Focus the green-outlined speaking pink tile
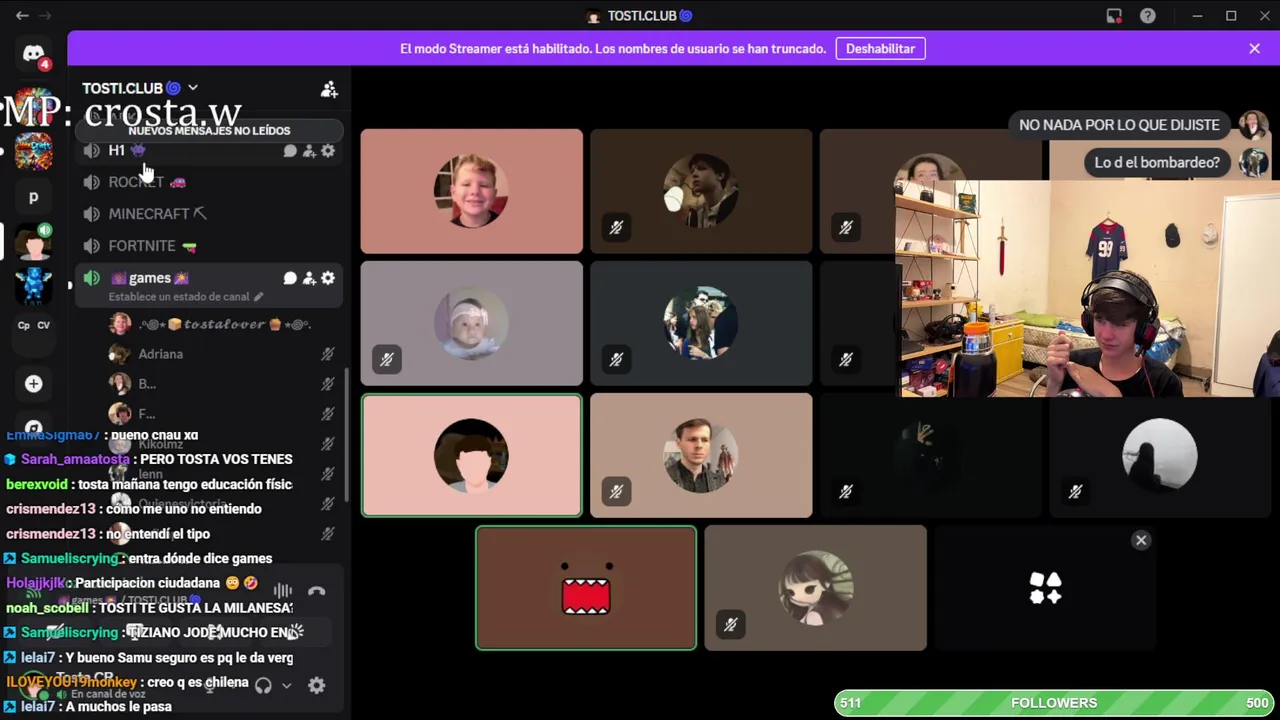The height and width of the screenshot is (720, 1280). pyautogui.click(x=471, y=455)
